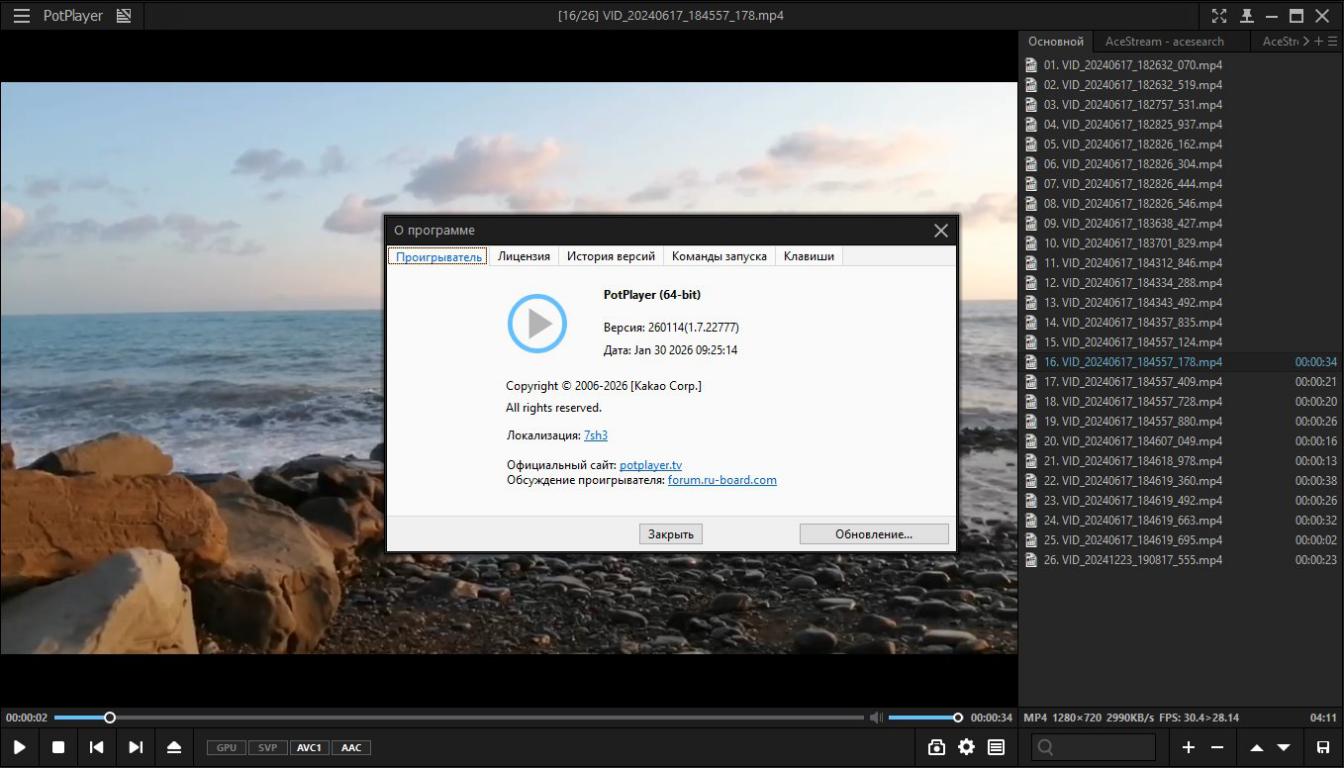Screen dimensions: 1344x768
Task: Stop playback with the square Stop button
Action: [58, 747]
